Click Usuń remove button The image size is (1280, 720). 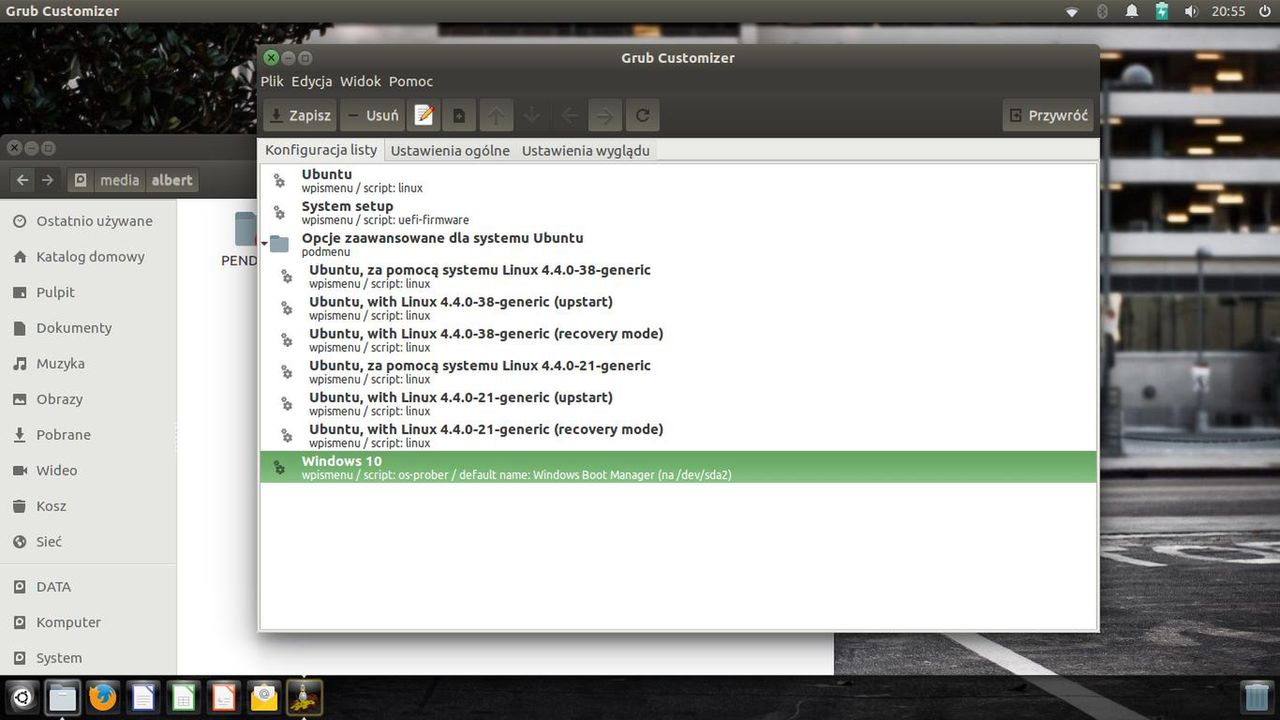[371, 115]
